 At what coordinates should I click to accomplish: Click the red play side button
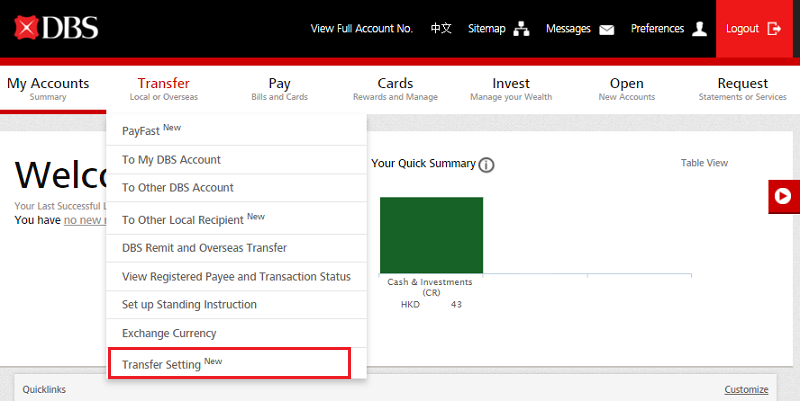(x=783, y=197)
